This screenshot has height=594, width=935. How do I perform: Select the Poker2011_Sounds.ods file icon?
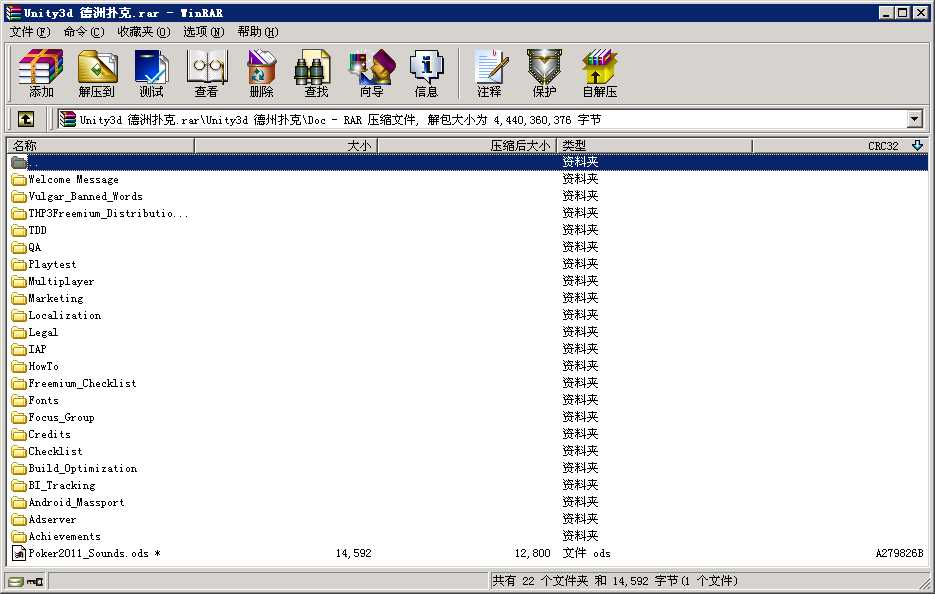pos(19,553)
